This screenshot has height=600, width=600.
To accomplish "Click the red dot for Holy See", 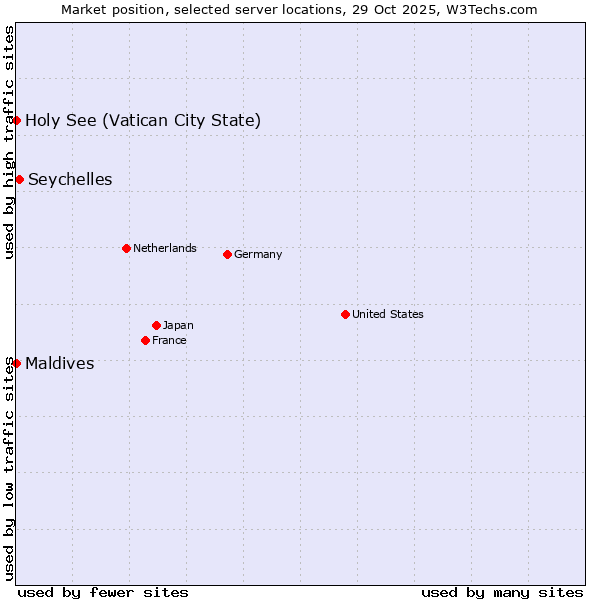I will point(16,120).
